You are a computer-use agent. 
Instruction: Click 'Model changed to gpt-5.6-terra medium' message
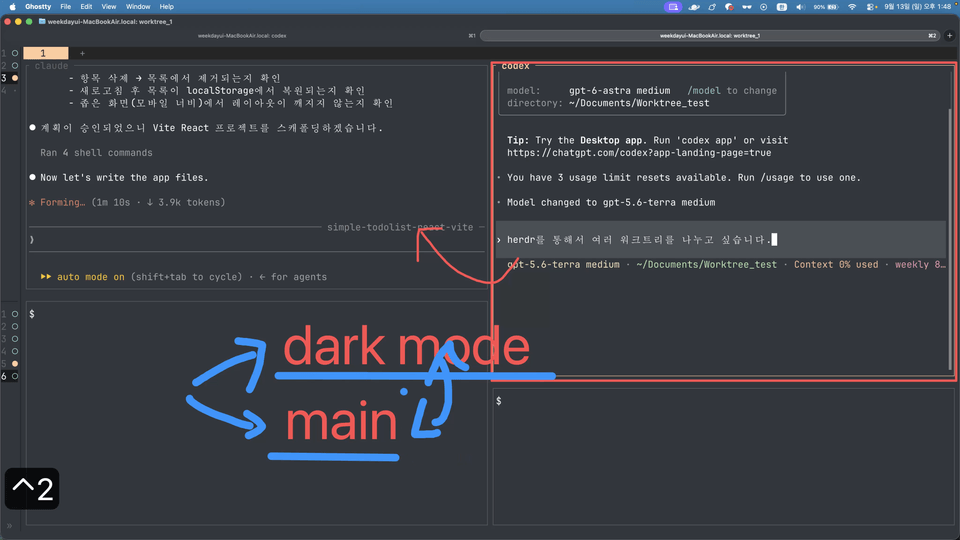point(611,202)
